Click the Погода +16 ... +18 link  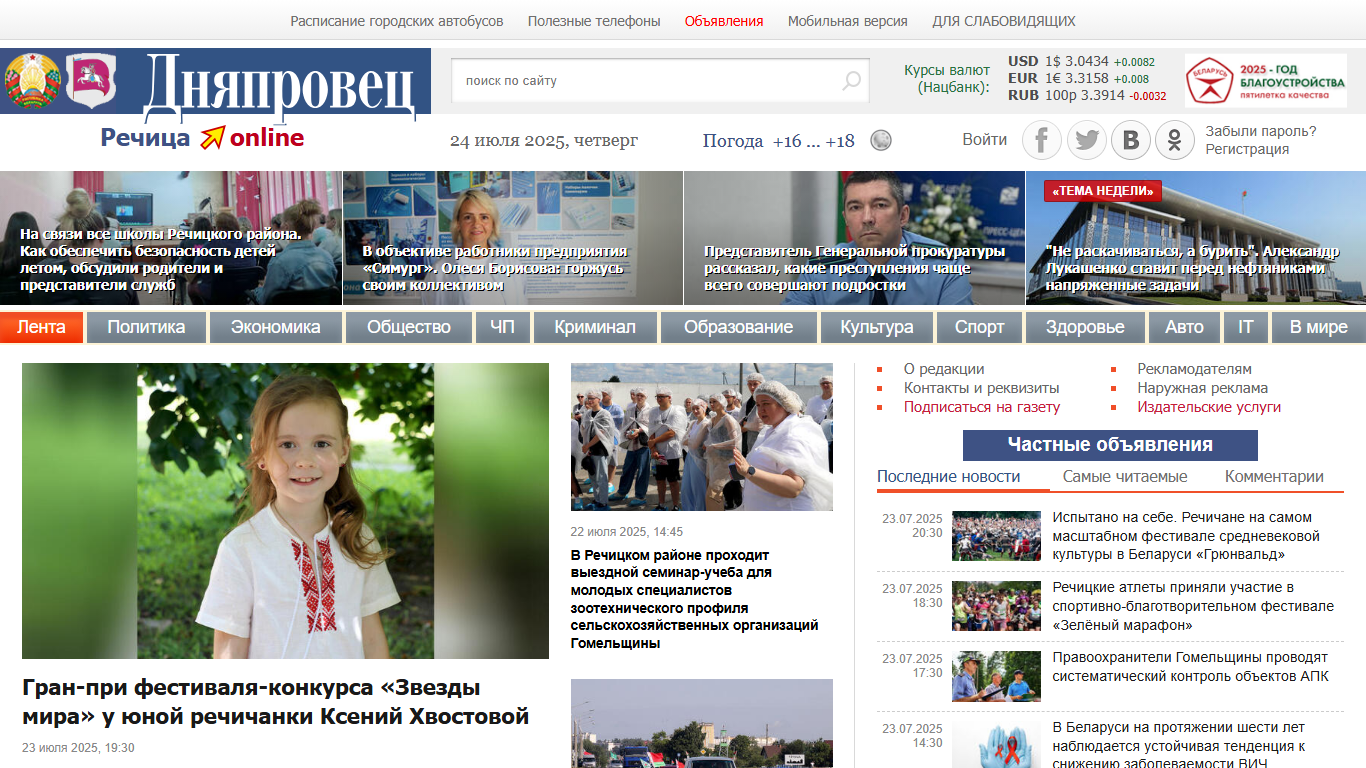click(779, 141)
